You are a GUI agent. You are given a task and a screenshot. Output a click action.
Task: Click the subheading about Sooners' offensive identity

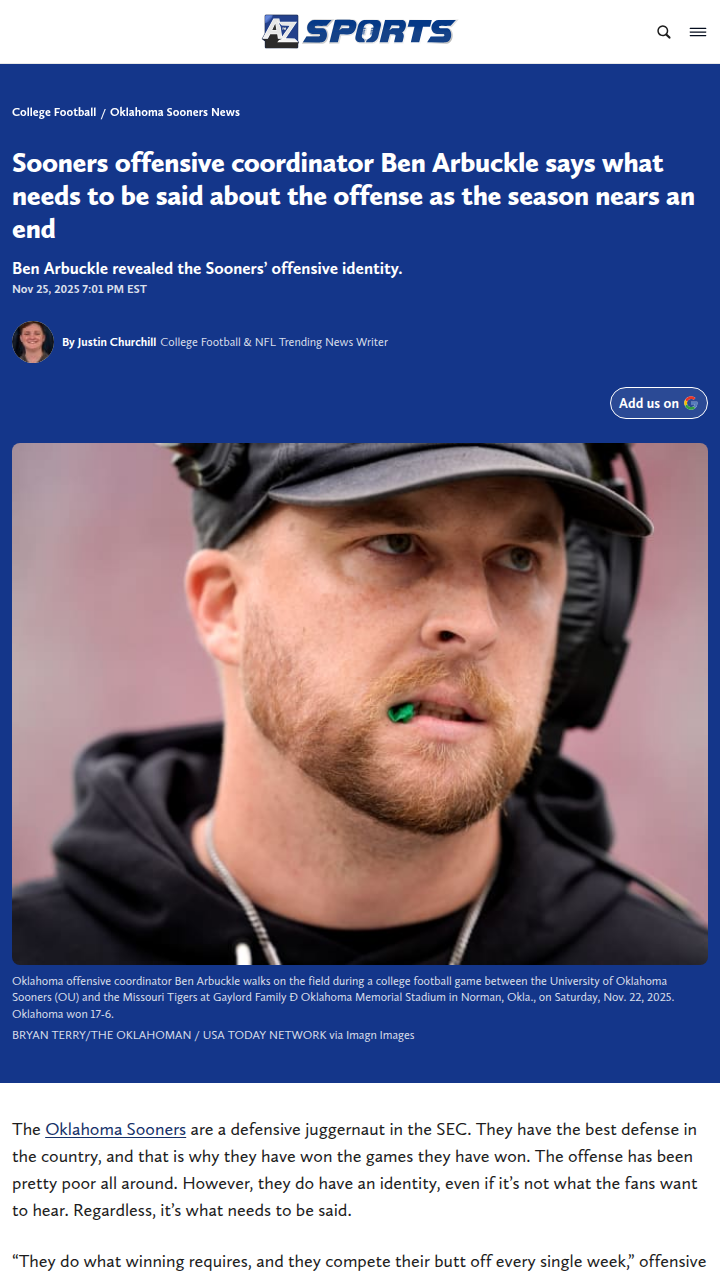(207, 269)
